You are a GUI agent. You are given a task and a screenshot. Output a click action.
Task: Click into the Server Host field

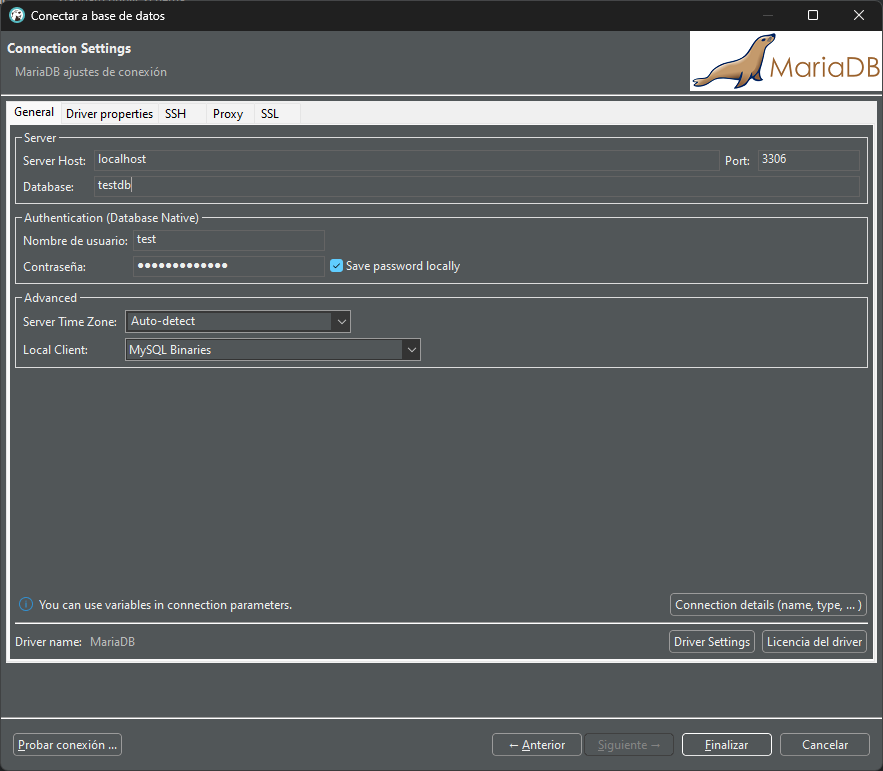point(405,160)
